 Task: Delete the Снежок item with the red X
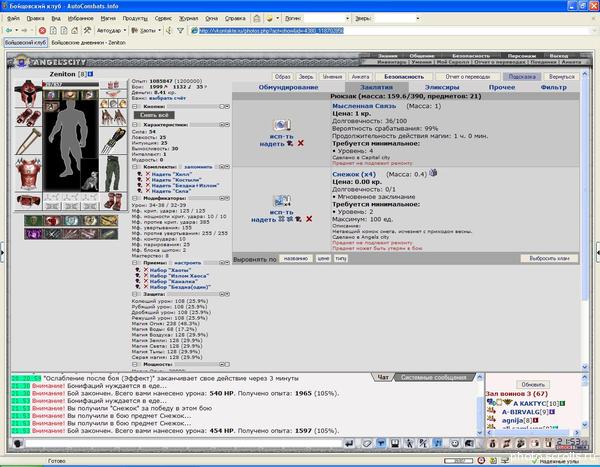(309, 219)
